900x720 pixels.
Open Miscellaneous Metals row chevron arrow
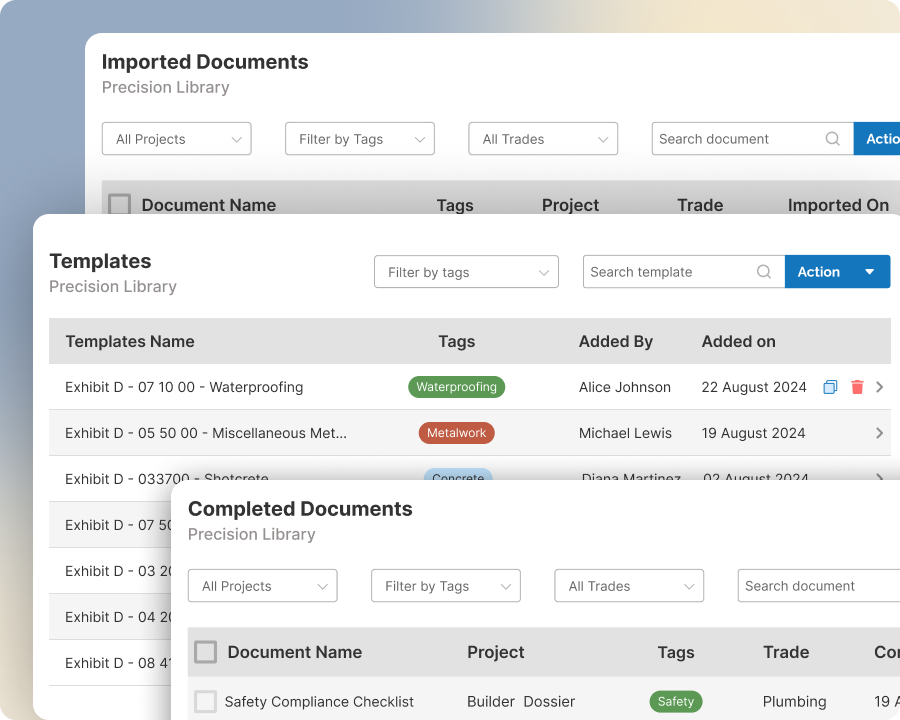click(x=879, y=433)
